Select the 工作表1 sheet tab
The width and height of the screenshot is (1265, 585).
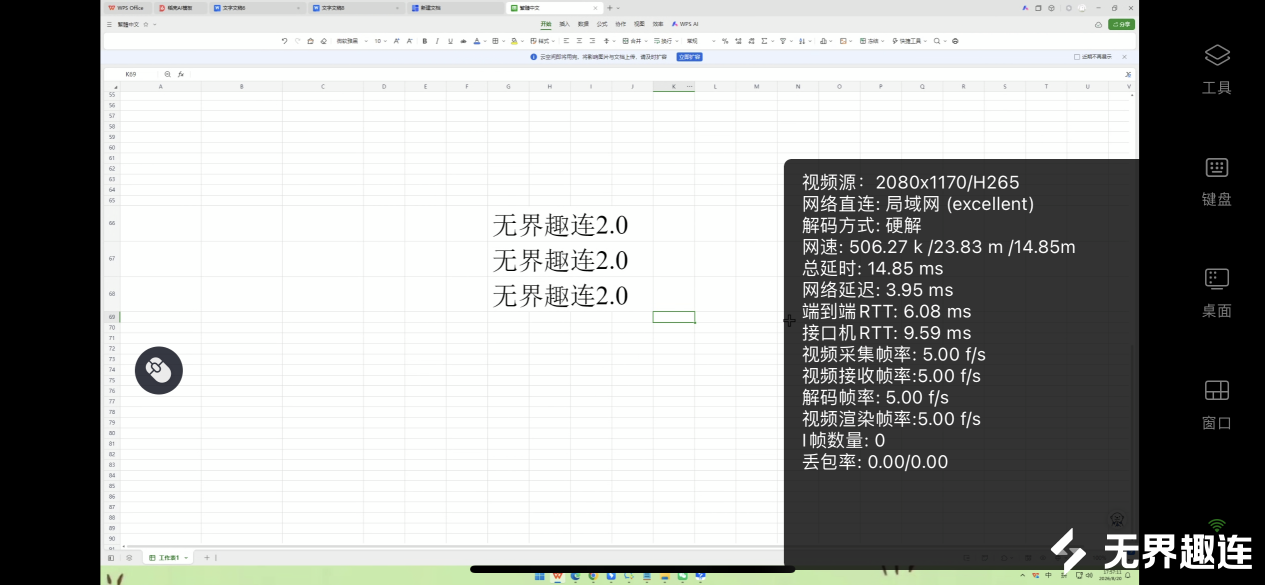click(x=168, y=557)
